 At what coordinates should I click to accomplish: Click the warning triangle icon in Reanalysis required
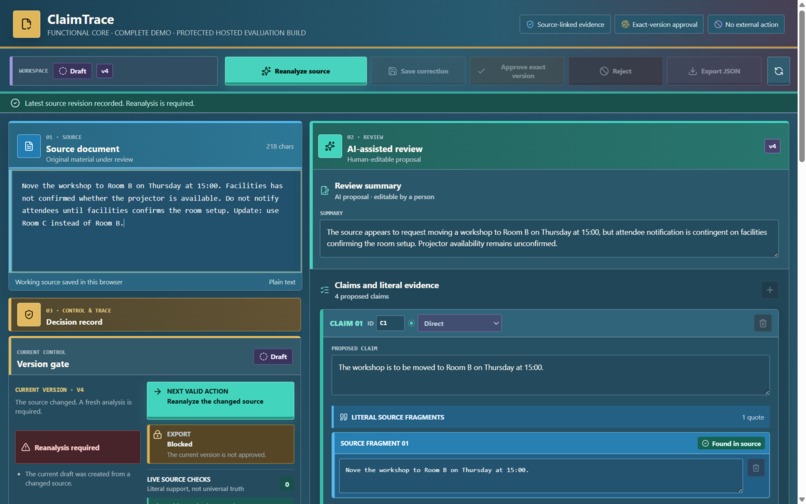pyautogui.click(x=25, y=447)
